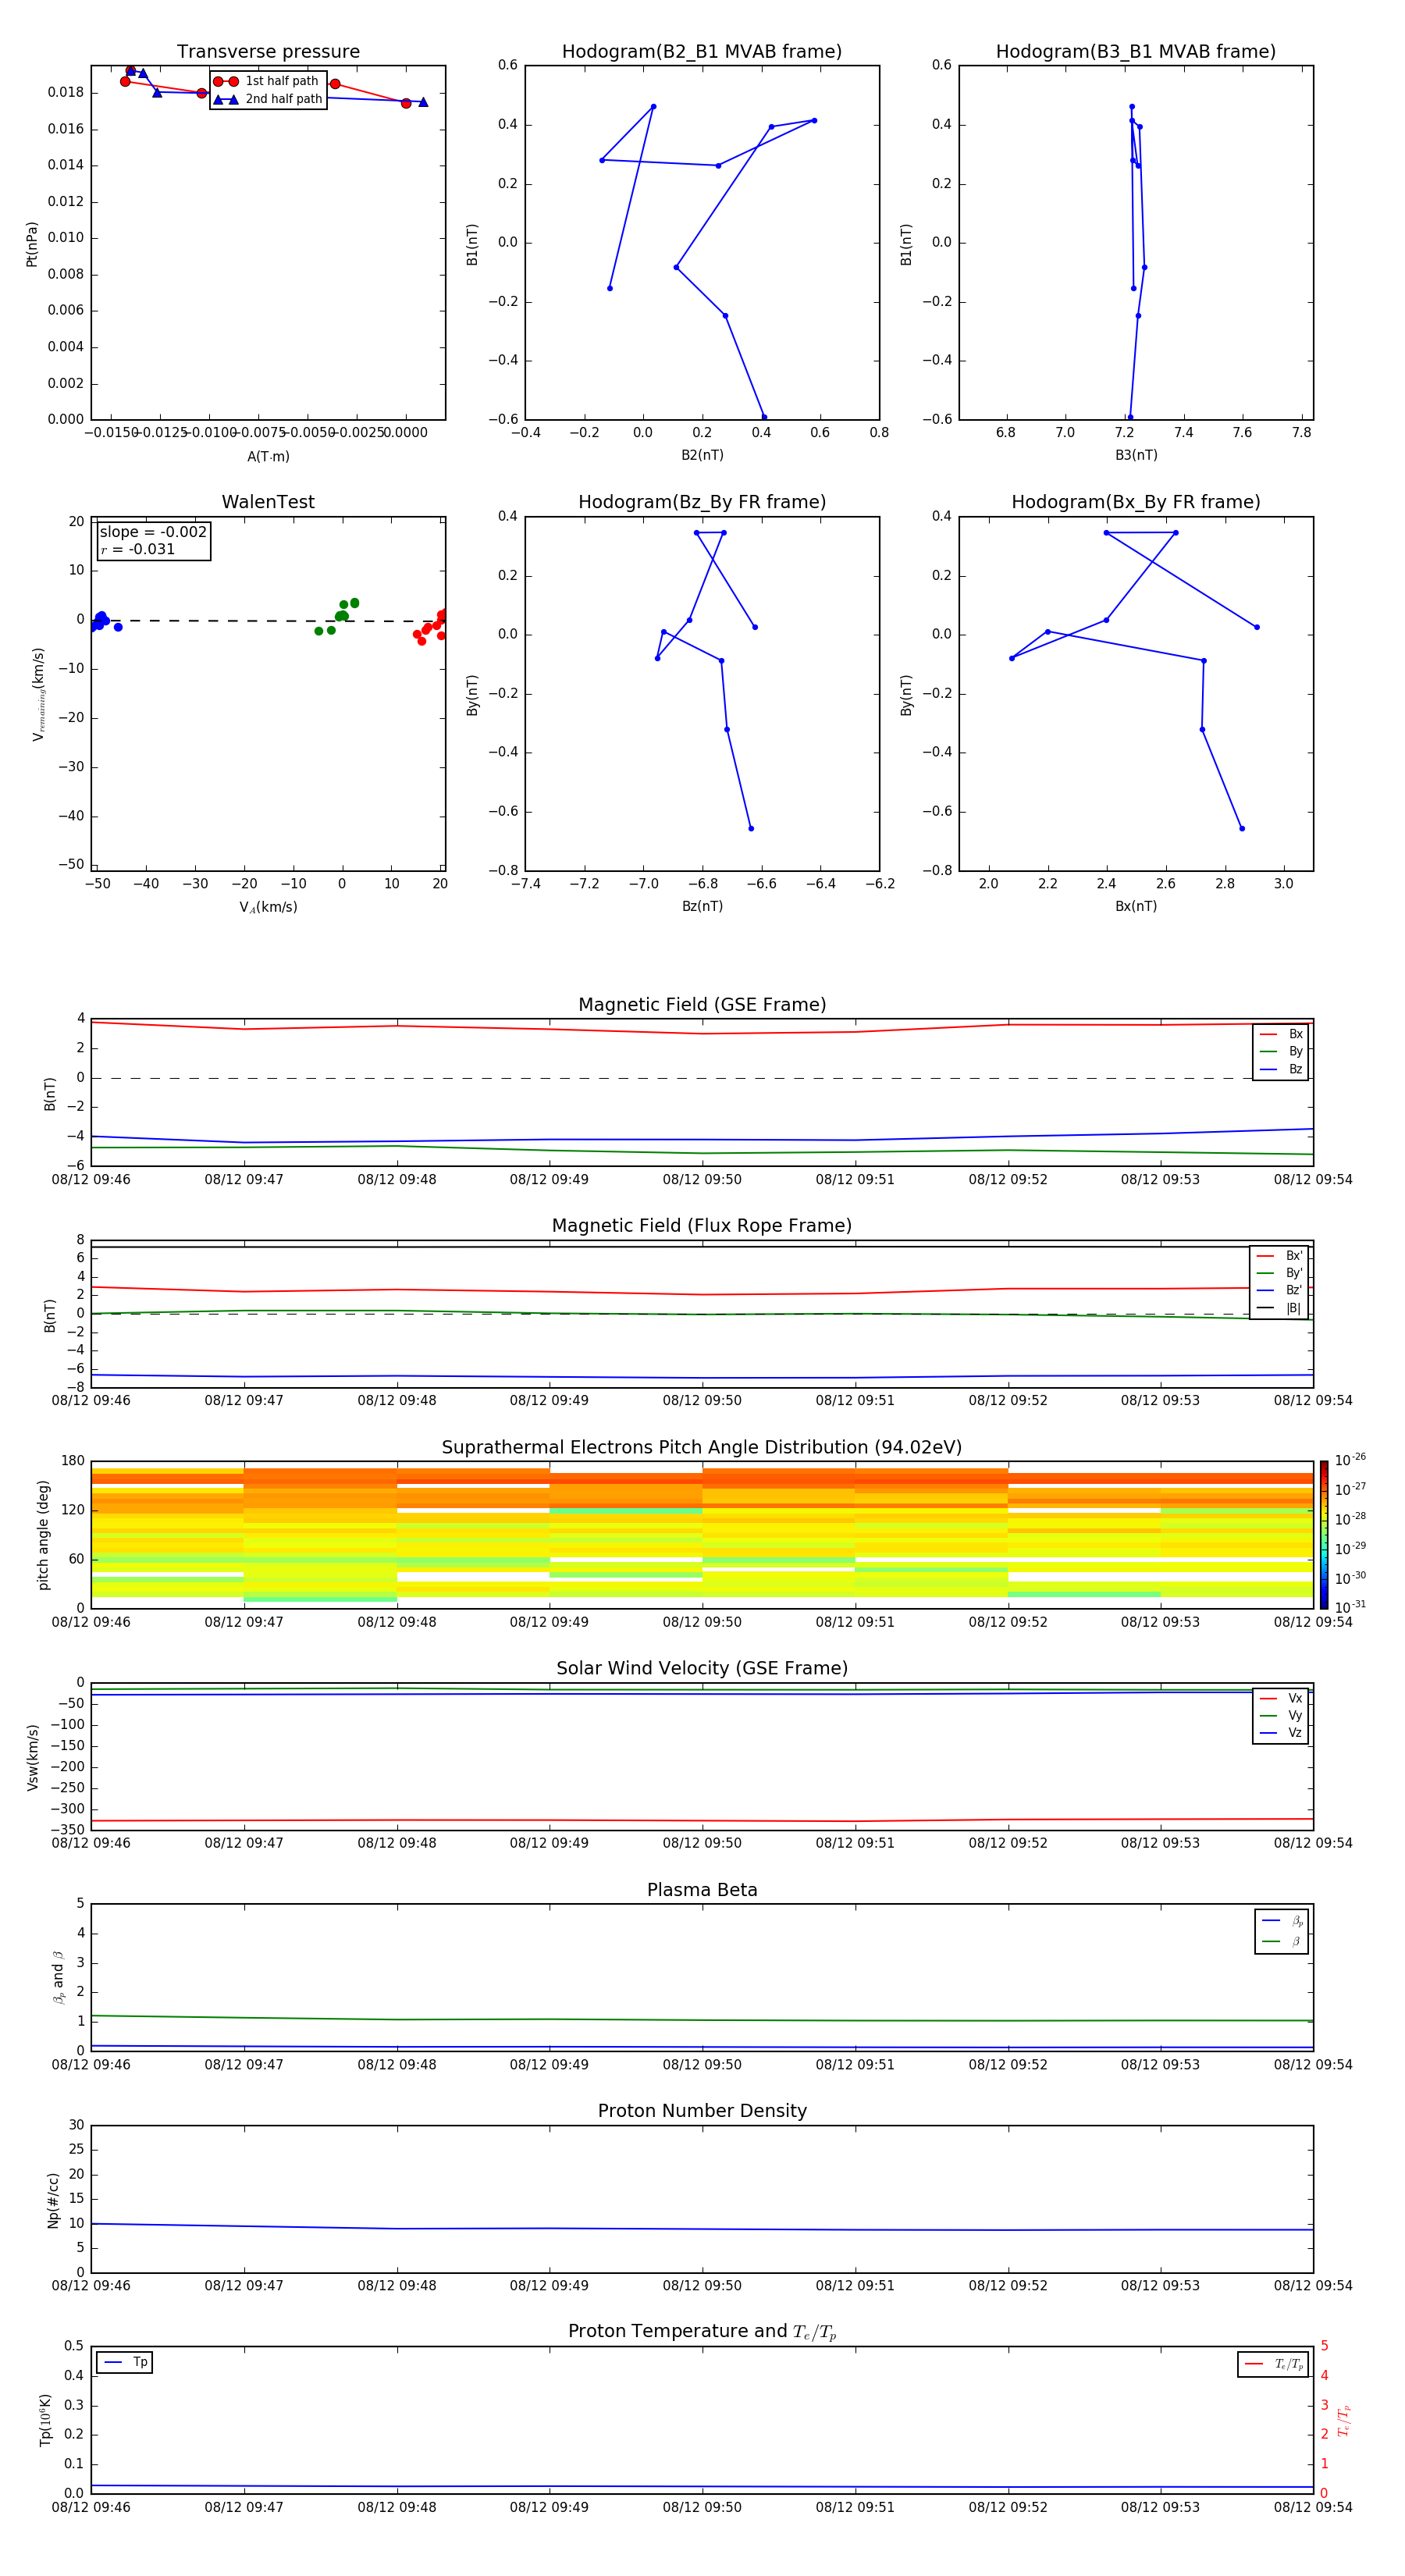Screen dimensions: 1405x2576
Task: Click the 'Np(#/cc)' axis label
Action: point(53,2200)
